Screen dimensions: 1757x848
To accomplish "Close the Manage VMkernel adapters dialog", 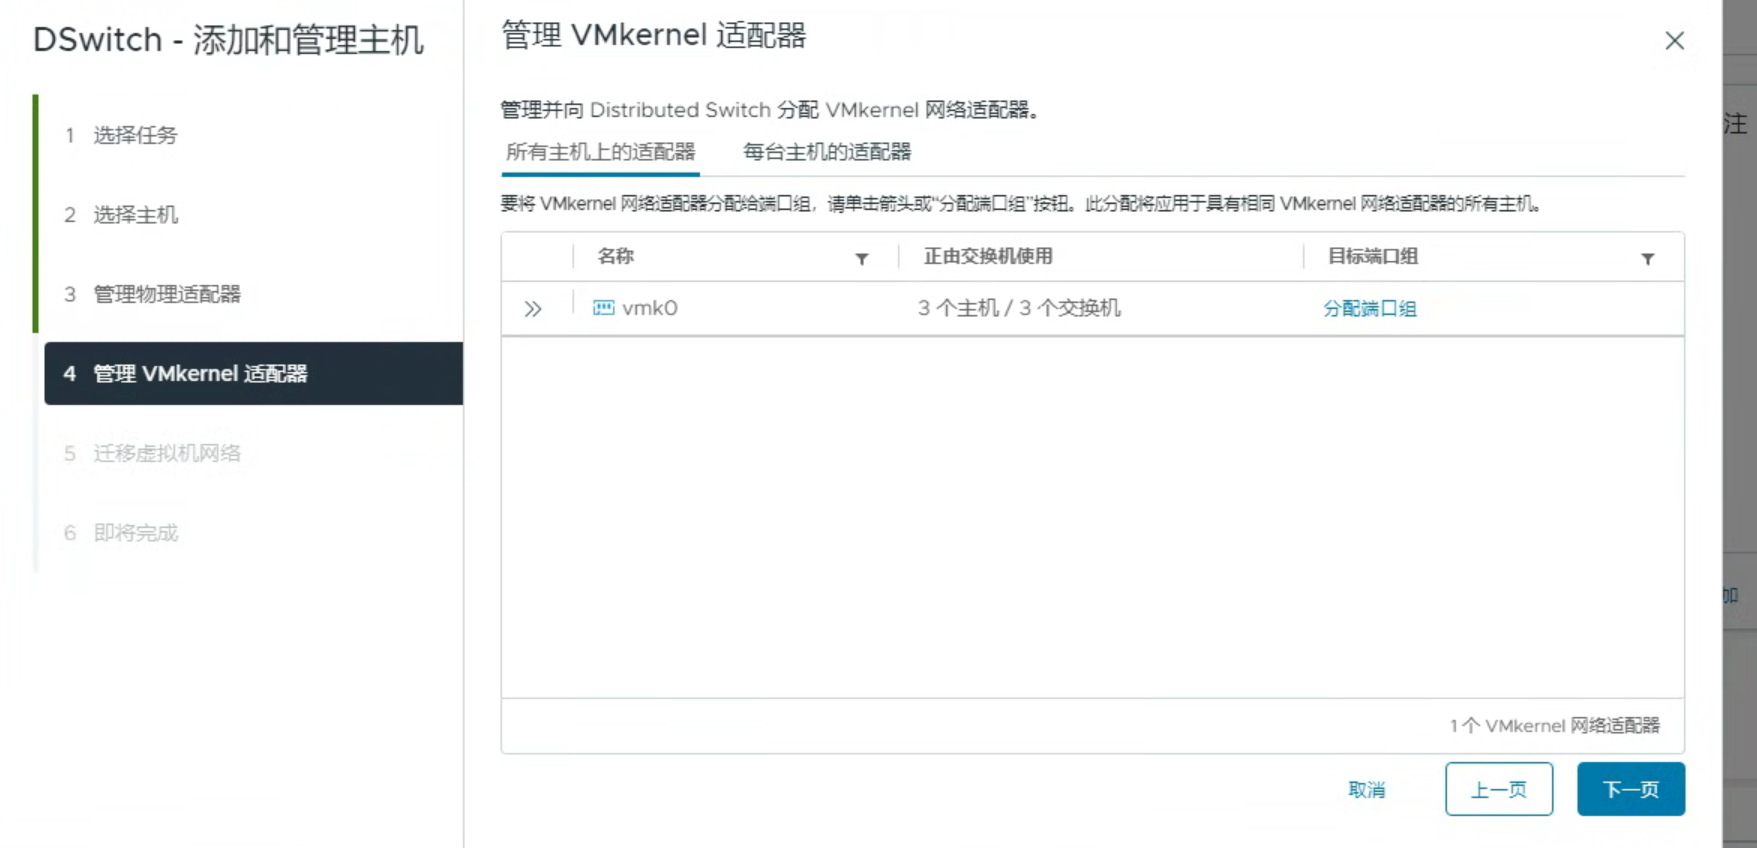I will click(x=1675, y=41).
